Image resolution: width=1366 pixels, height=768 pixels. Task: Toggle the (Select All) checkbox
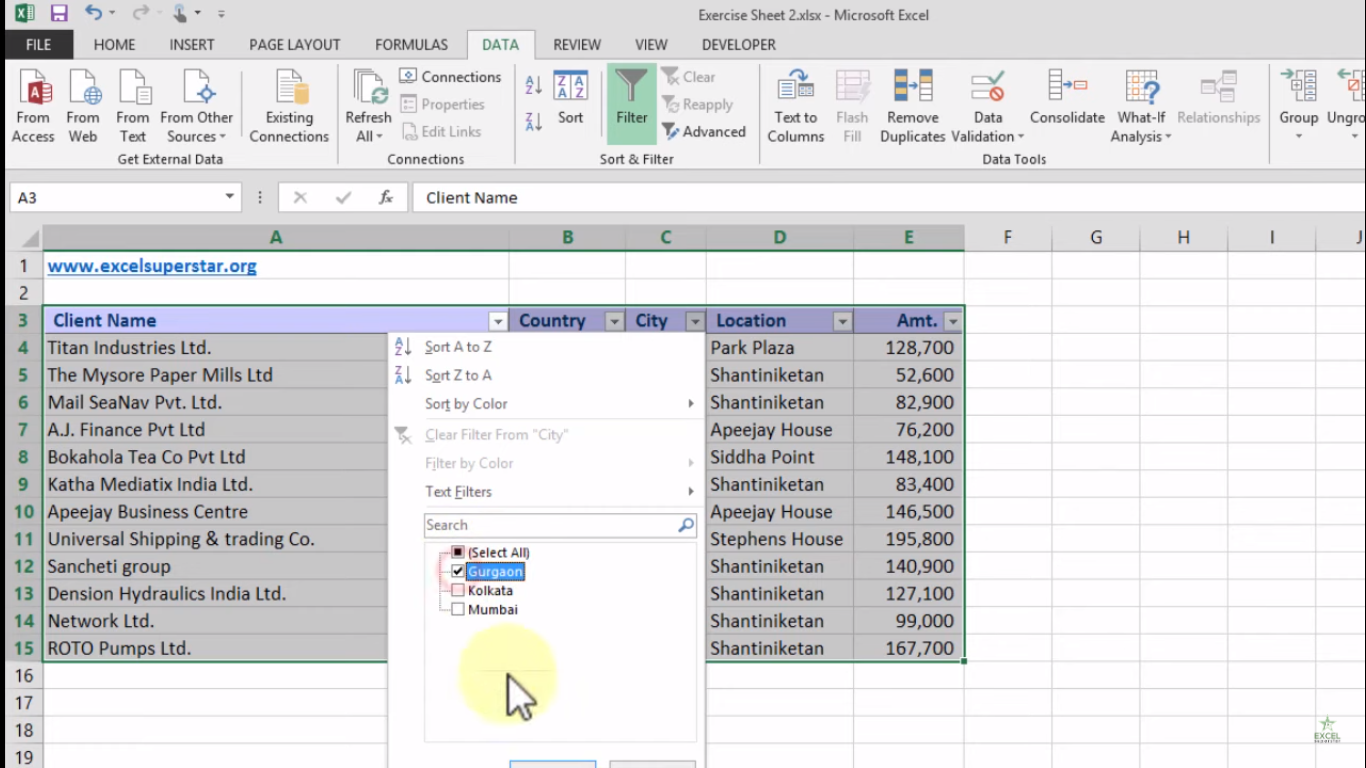point(458,552)
